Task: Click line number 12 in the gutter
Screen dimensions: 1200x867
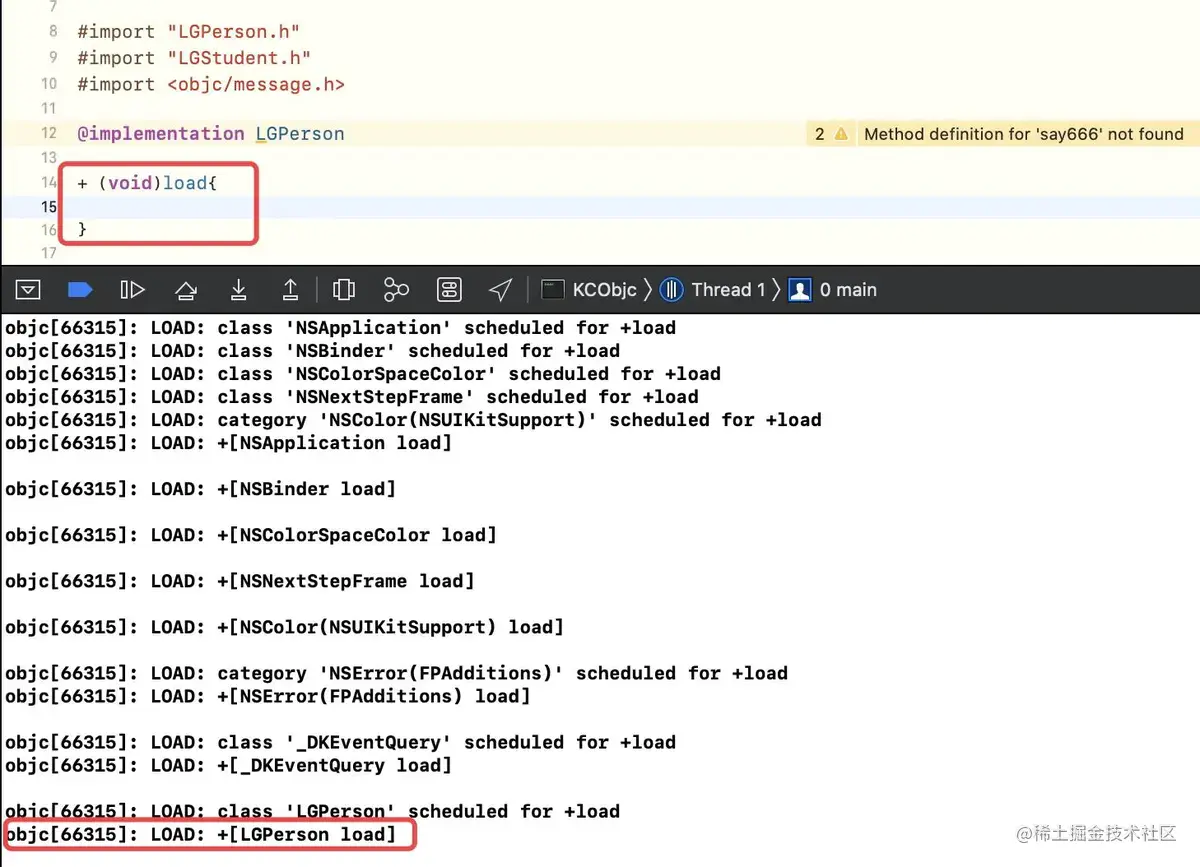Action: (49, 133)
